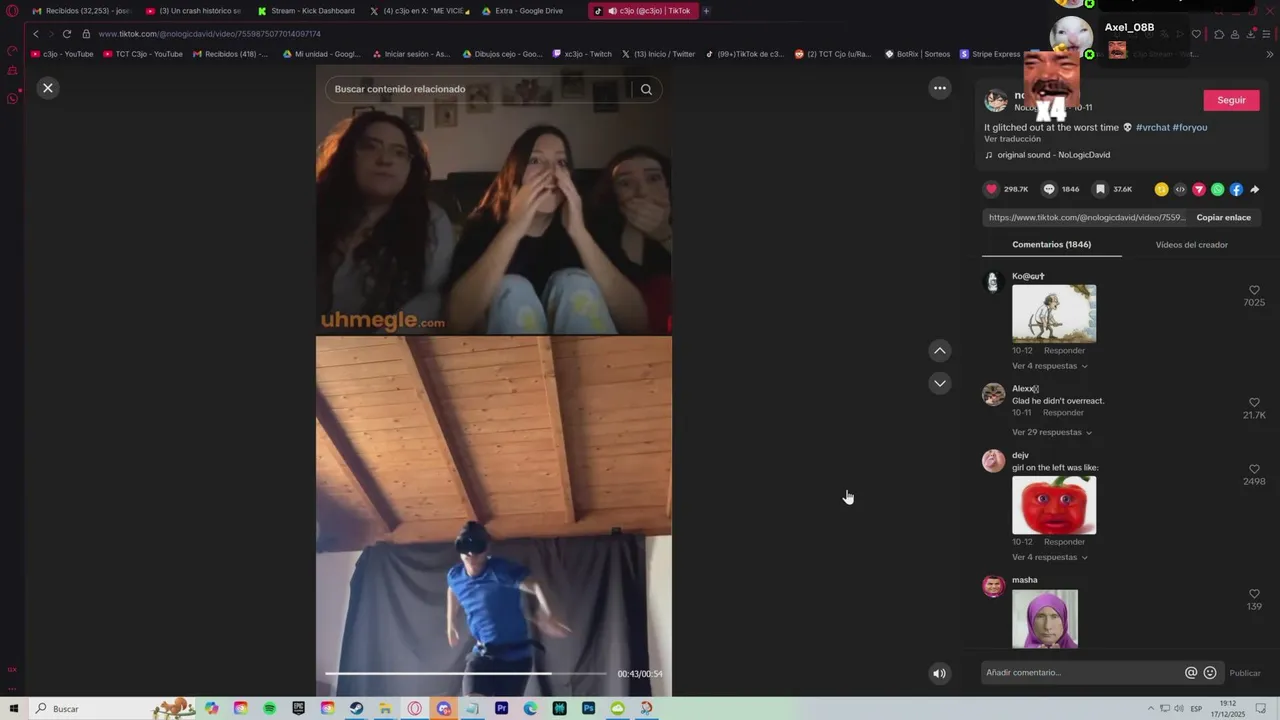The height and width of the screenshot is (720, 1280).
Task: Open Epic Games Launcher from taskbar
Action: tap(298, 708)
